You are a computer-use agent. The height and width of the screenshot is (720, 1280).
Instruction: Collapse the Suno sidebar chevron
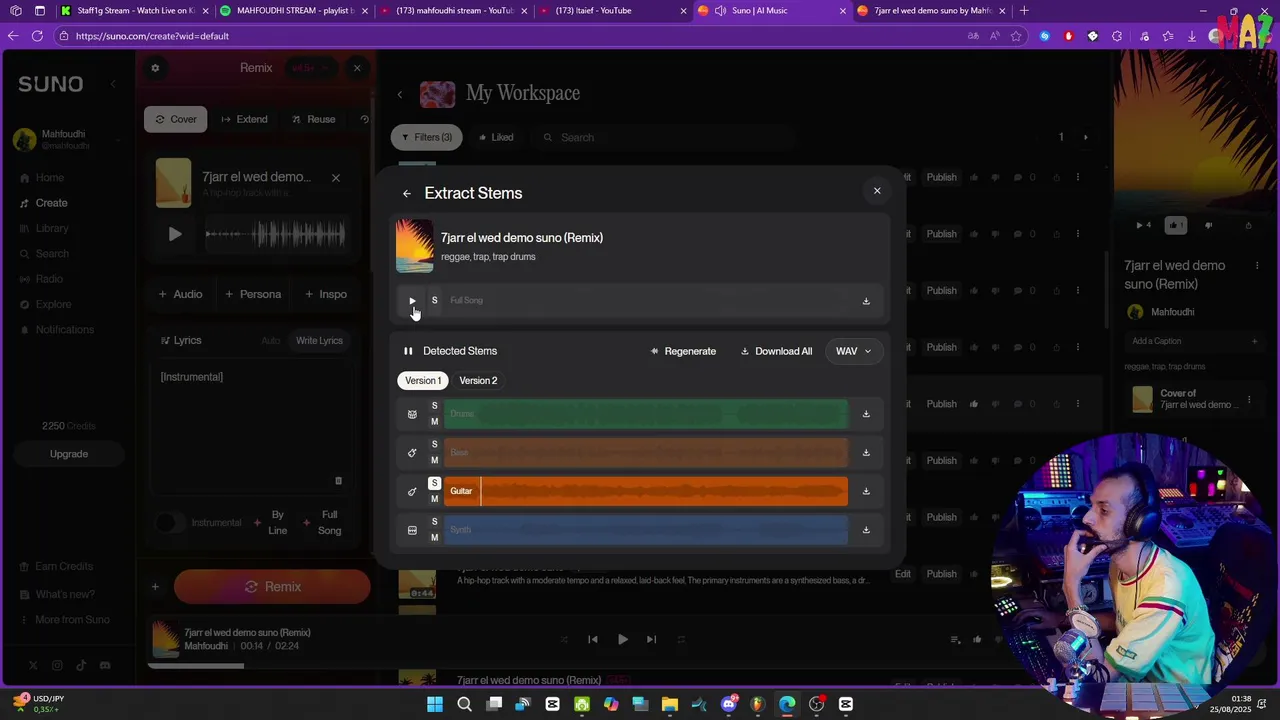point(113,84)
